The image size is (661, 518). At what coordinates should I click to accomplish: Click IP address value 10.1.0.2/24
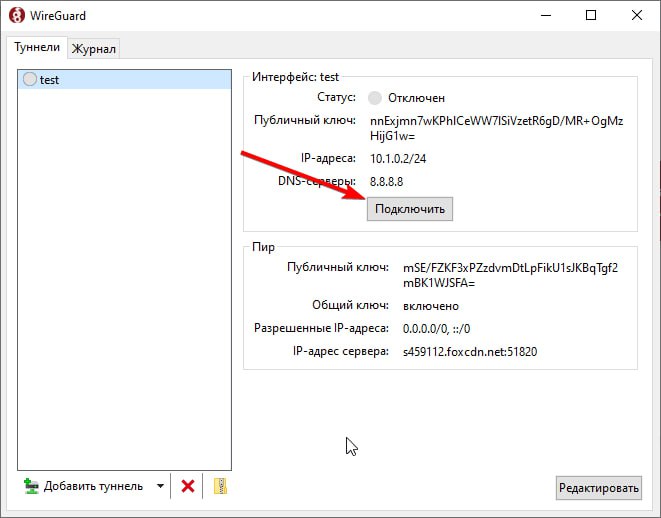click(398, 159)
